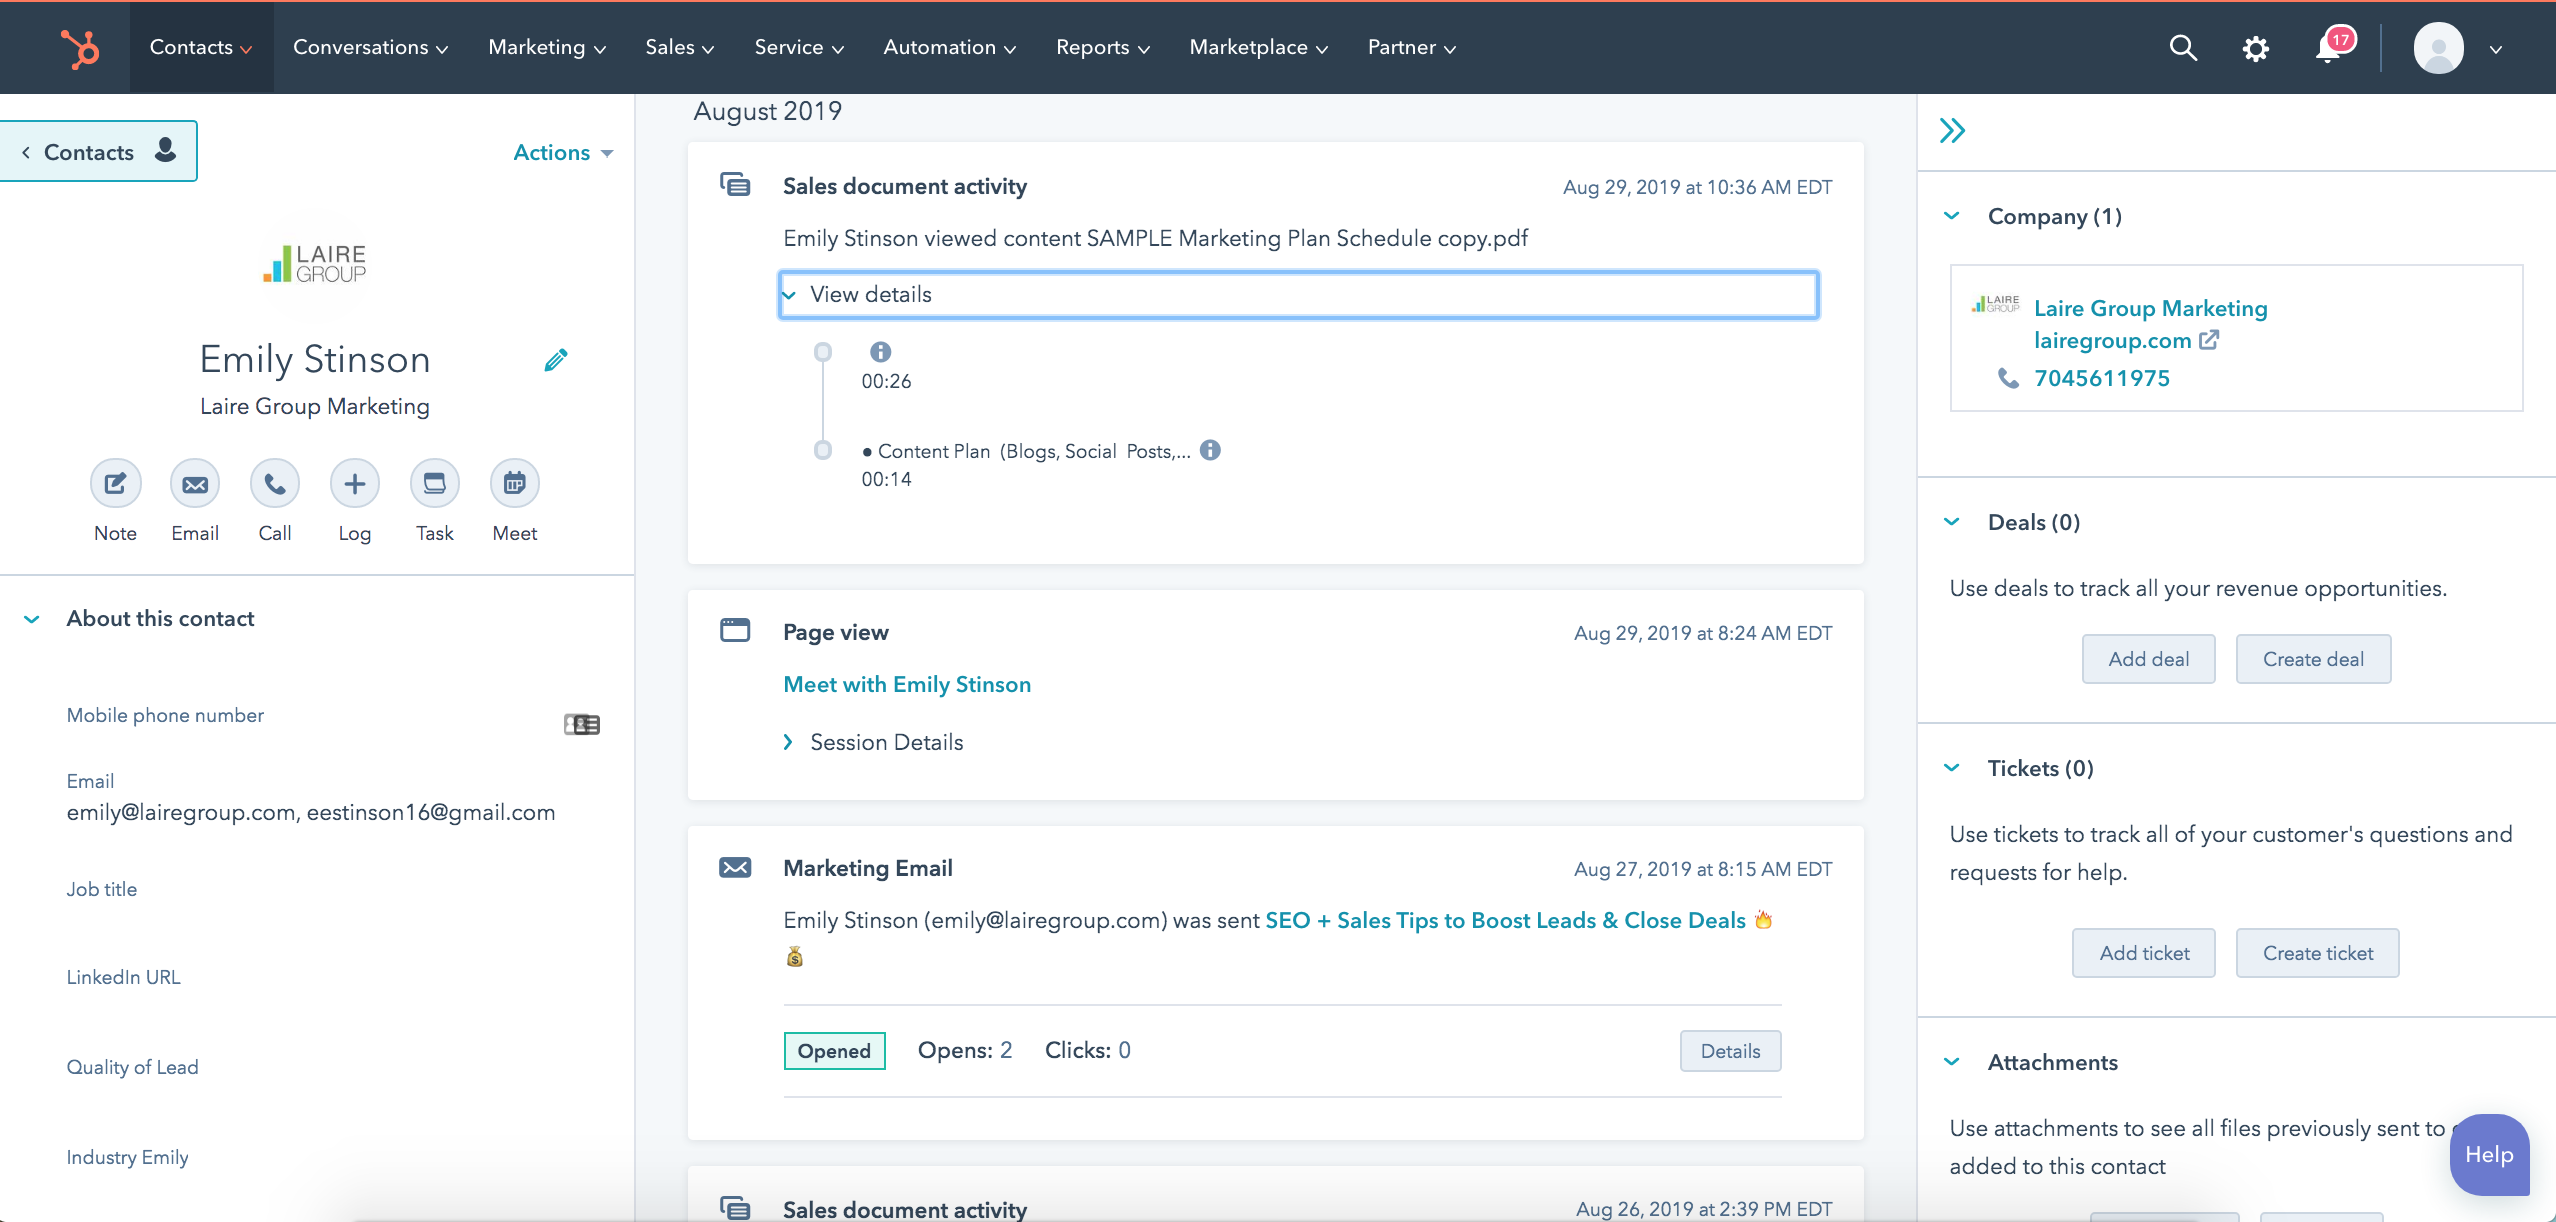
Task: Click the HubSpot sprocket logo
Action: coord(80,48)
